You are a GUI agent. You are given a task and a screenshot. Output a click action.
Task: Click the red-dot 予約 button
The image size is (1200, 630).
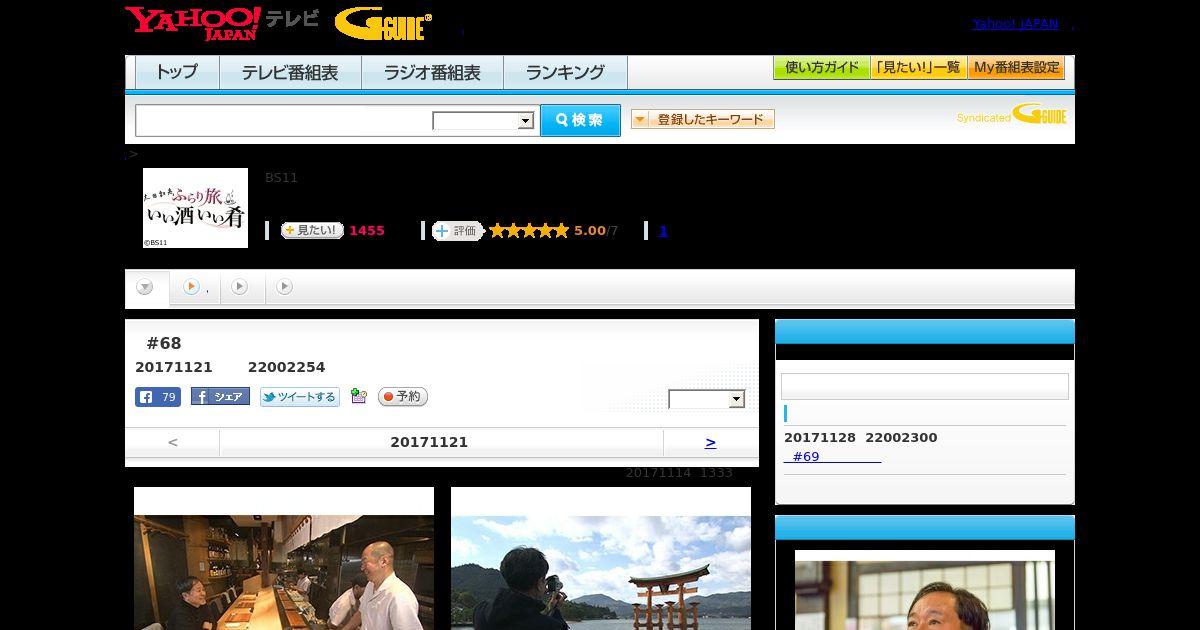click(x=403, y=397)
